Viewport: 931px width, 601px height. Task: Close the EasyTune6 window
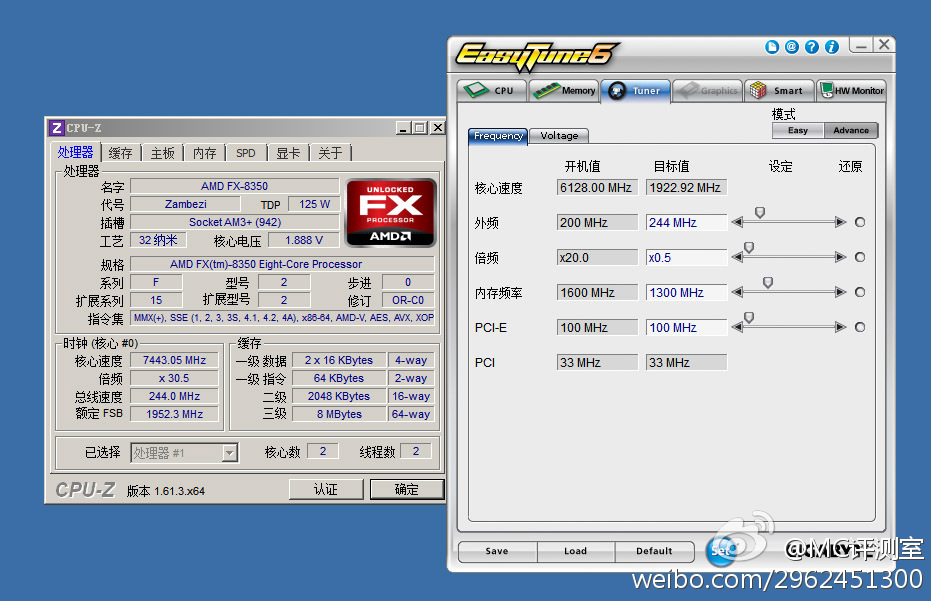(x=884, y=45)
